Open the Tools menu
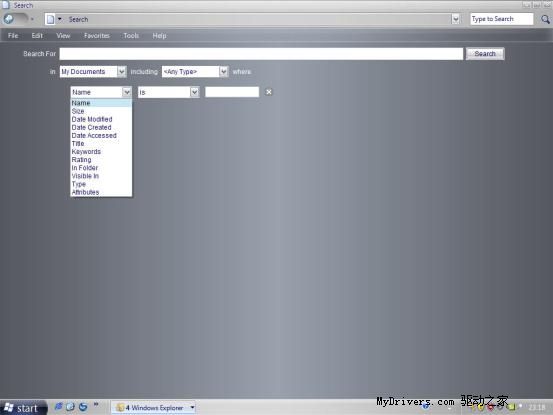The height and width of the screenshot is (415, 553). click(131, 36)
